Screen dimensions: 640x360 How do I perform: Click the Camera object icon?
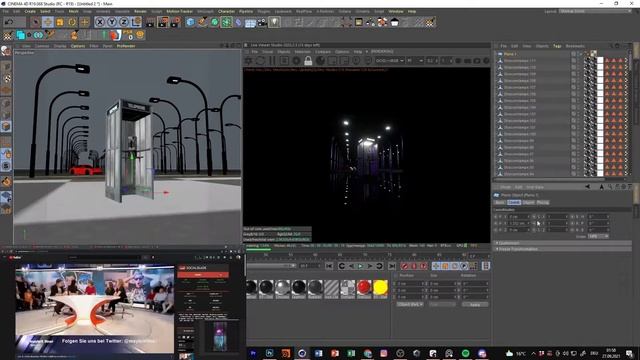coord(262,22)
